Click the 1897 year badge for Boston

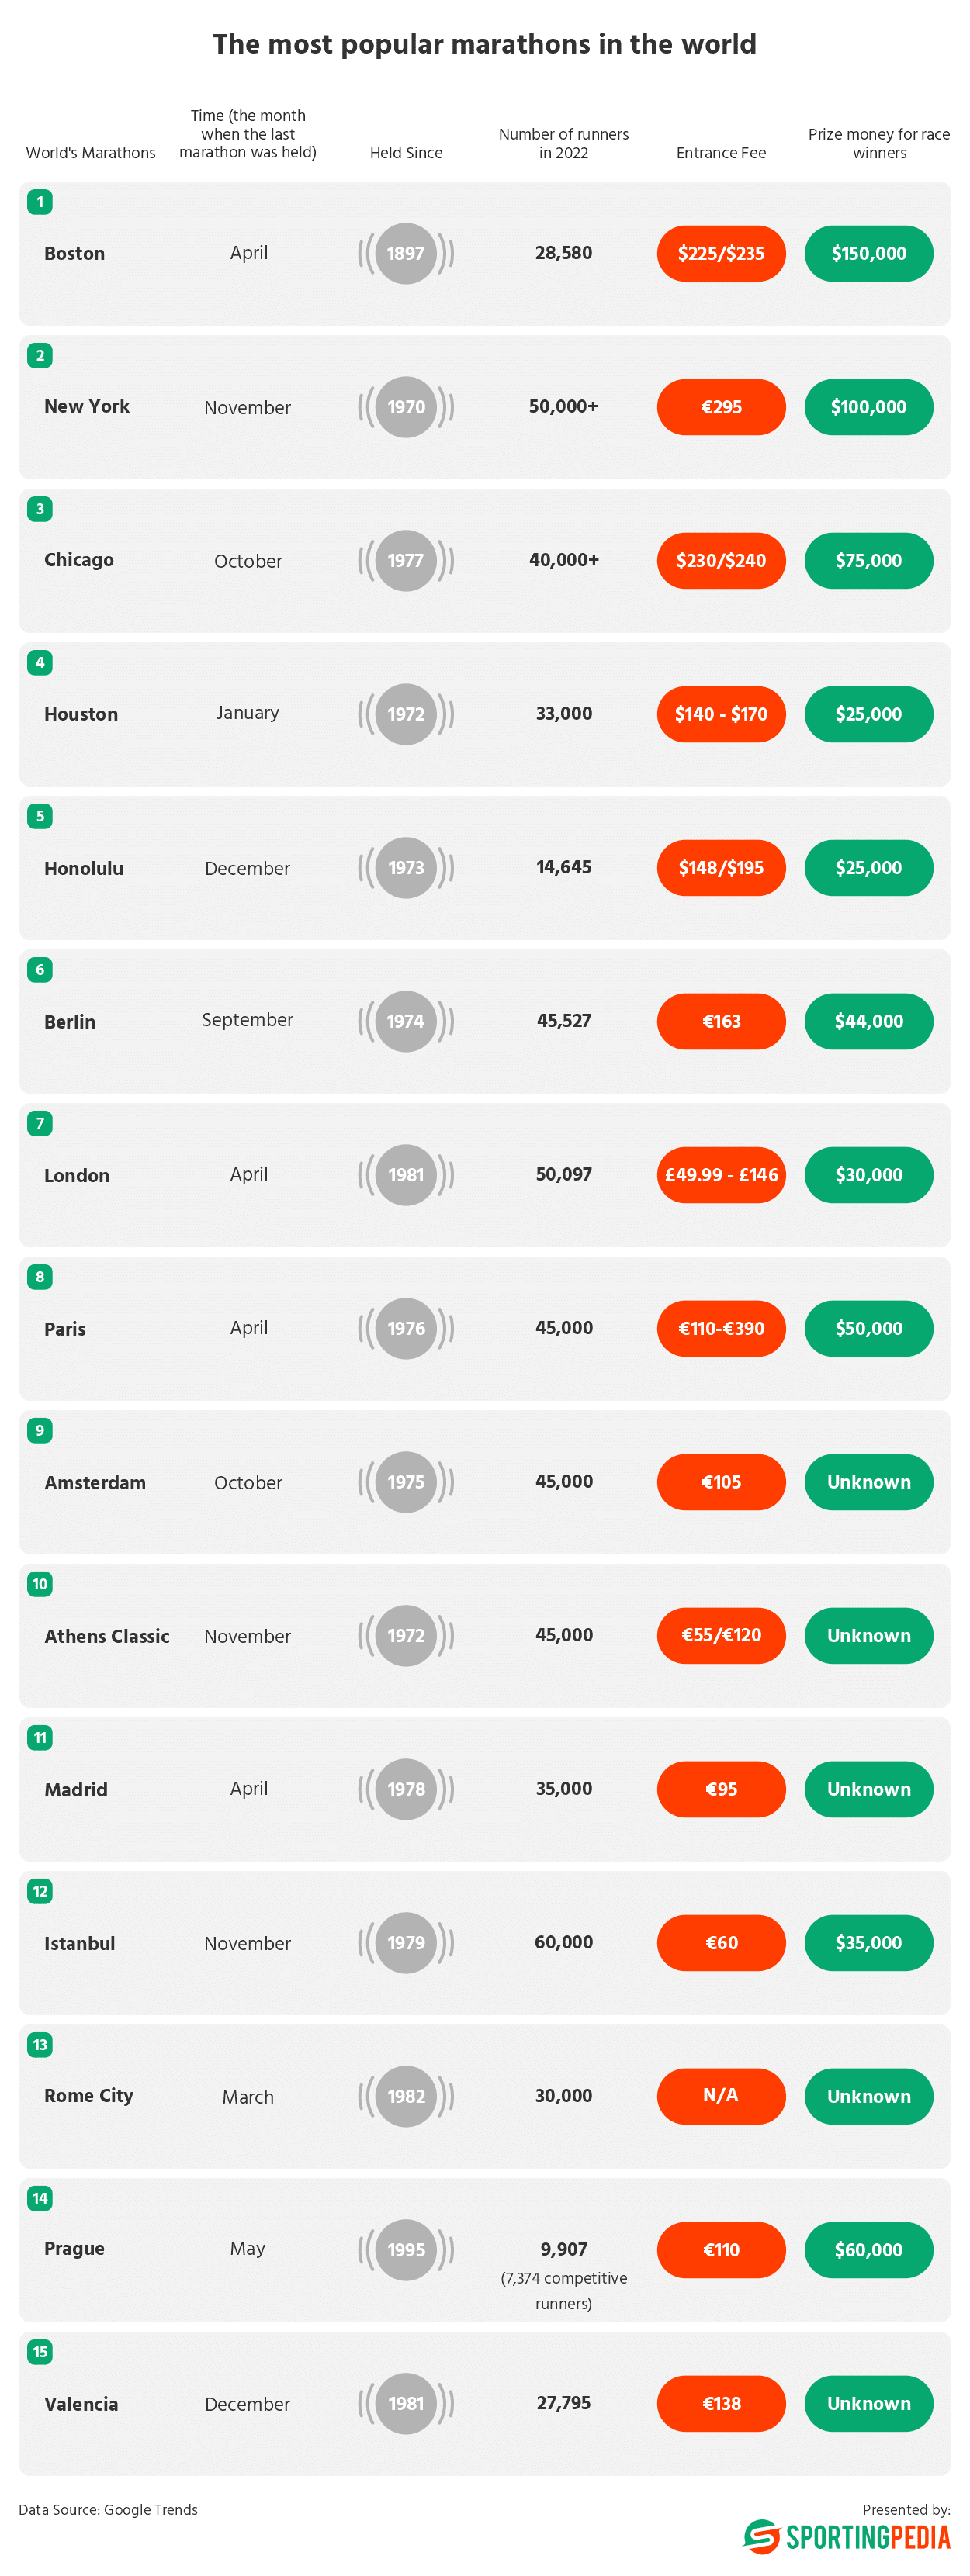pyautogui.click(x=406, y=253)
